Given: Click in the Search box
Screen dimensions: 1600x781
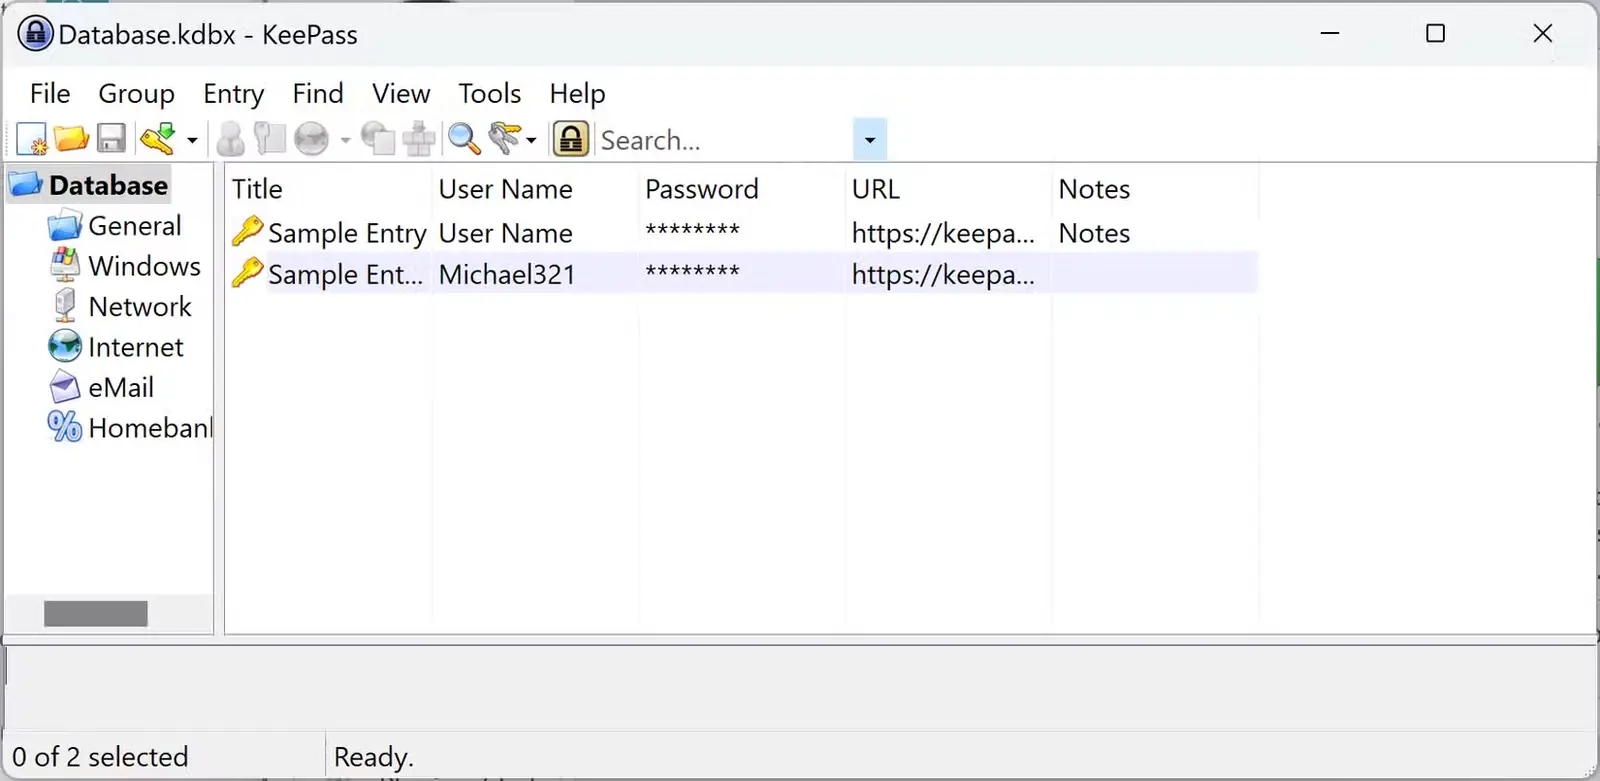Looking at the screenshot, I should coord(725,140).
